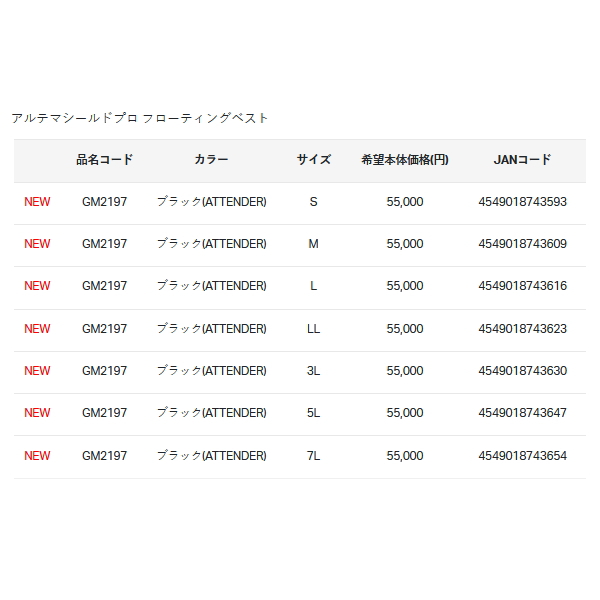
Task: Click JAN code 4549018743616
Action: click(522, 286)
